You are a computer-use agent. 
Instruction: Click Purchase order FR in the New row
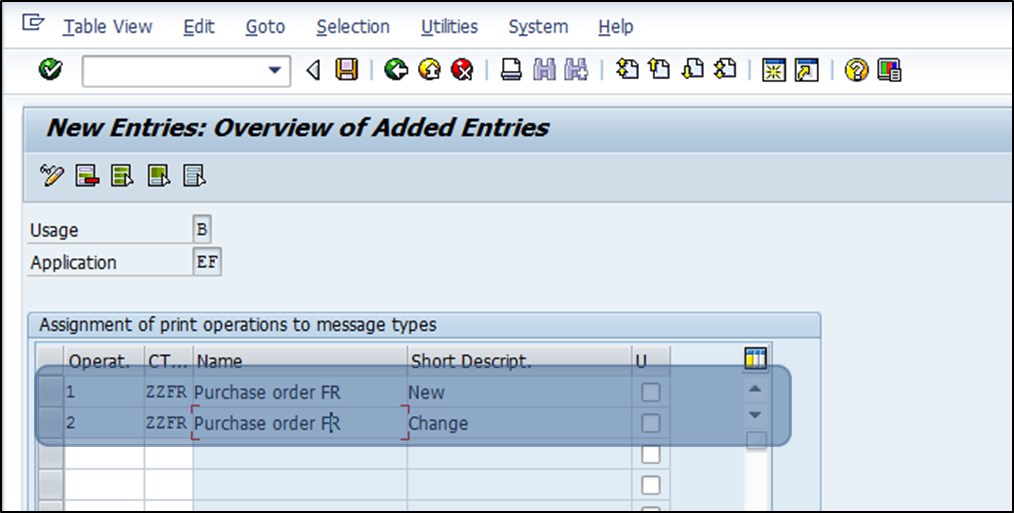[x=300, y=392]
